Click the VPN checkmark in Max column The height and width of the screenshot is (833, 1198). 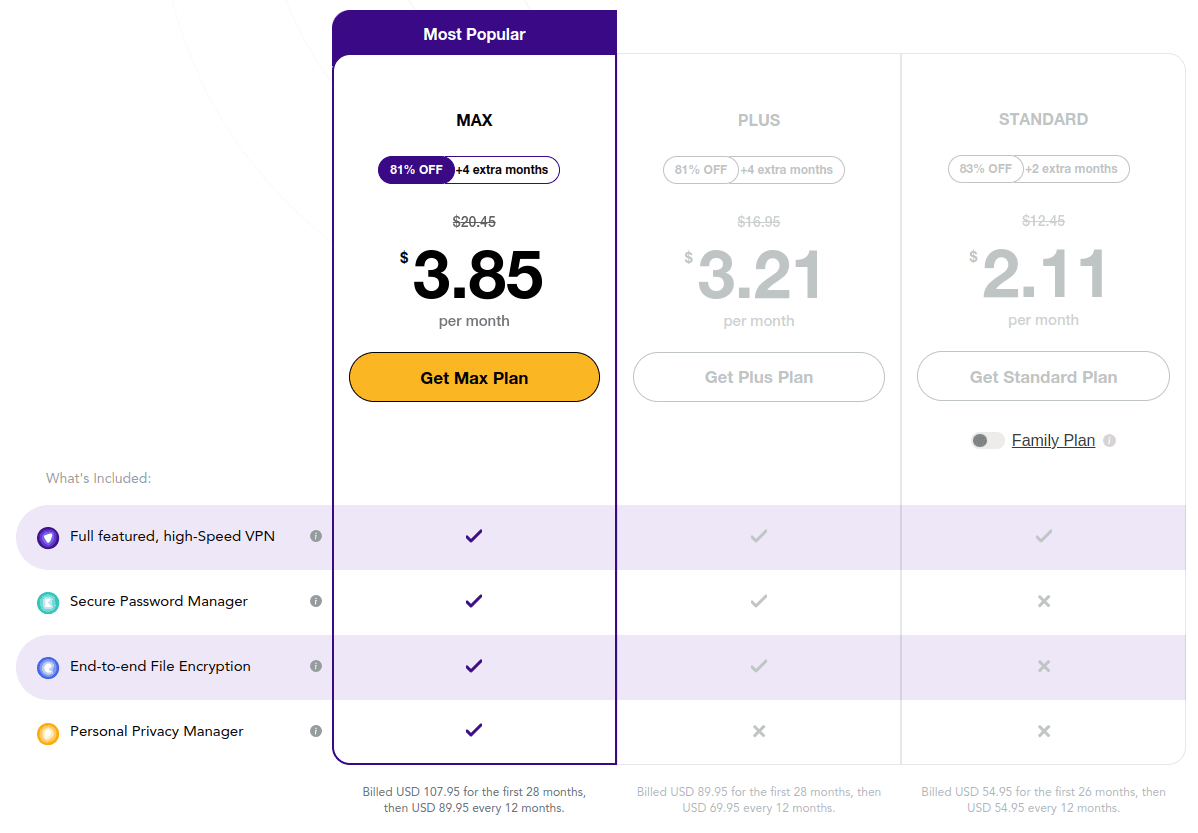pyautogui.click(x=474, y=536)
